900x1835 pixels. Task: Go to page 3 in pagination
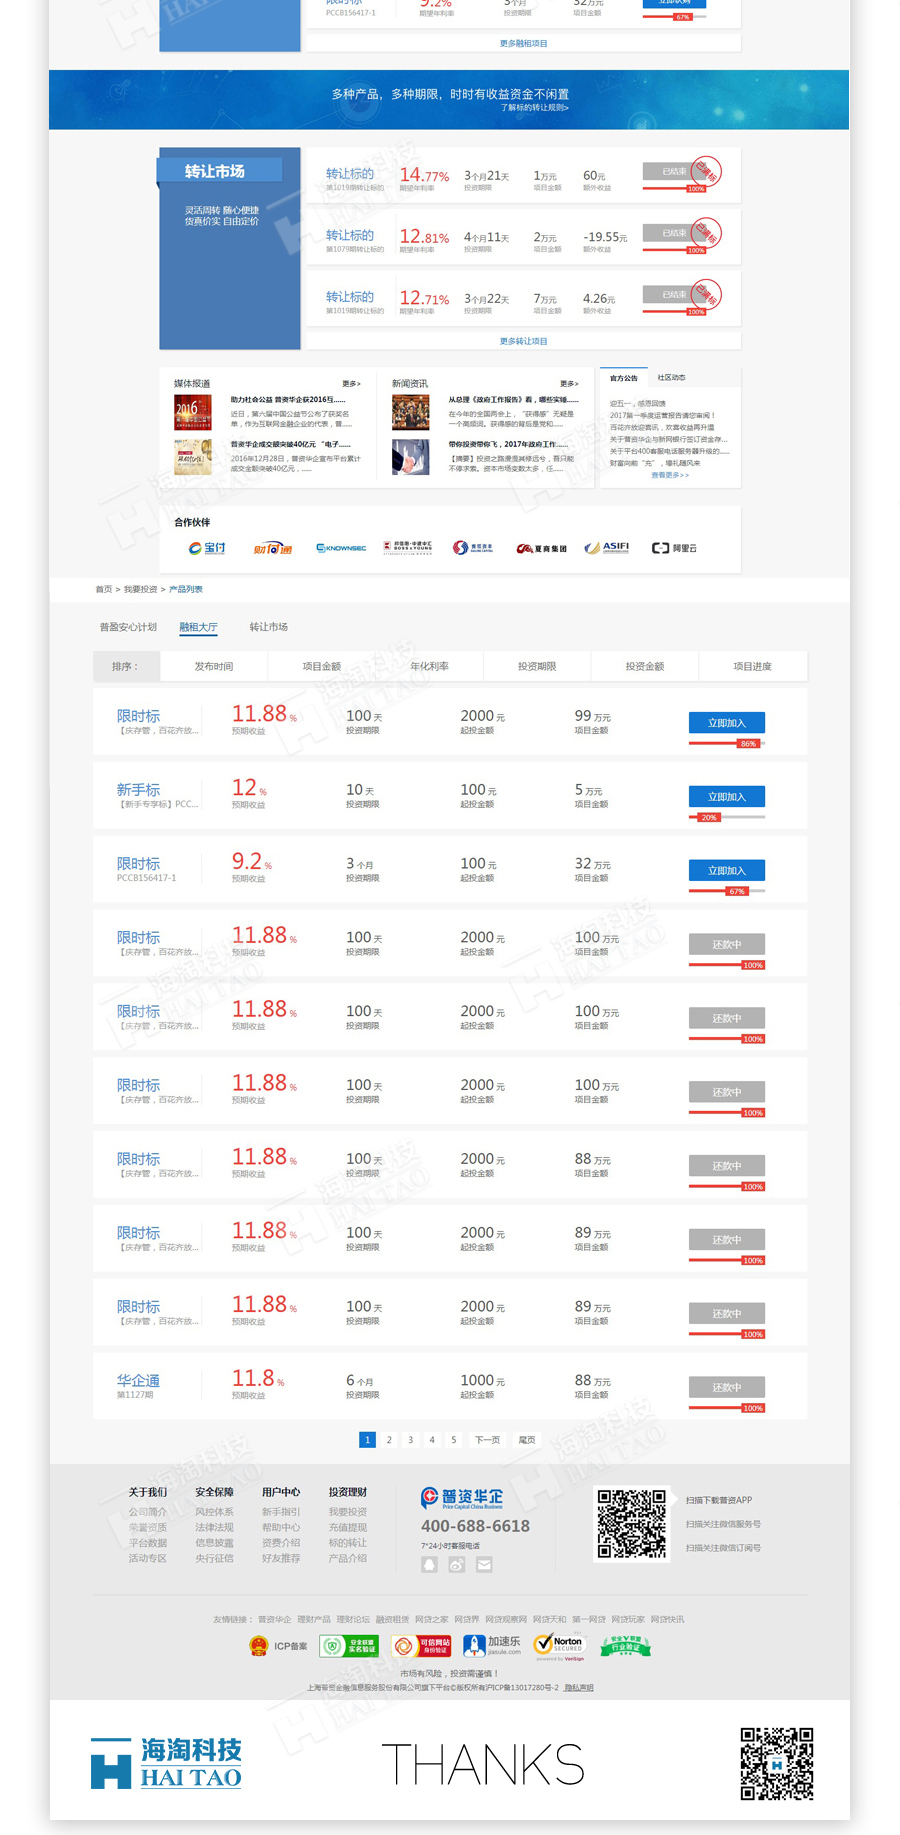(410, 1440)
